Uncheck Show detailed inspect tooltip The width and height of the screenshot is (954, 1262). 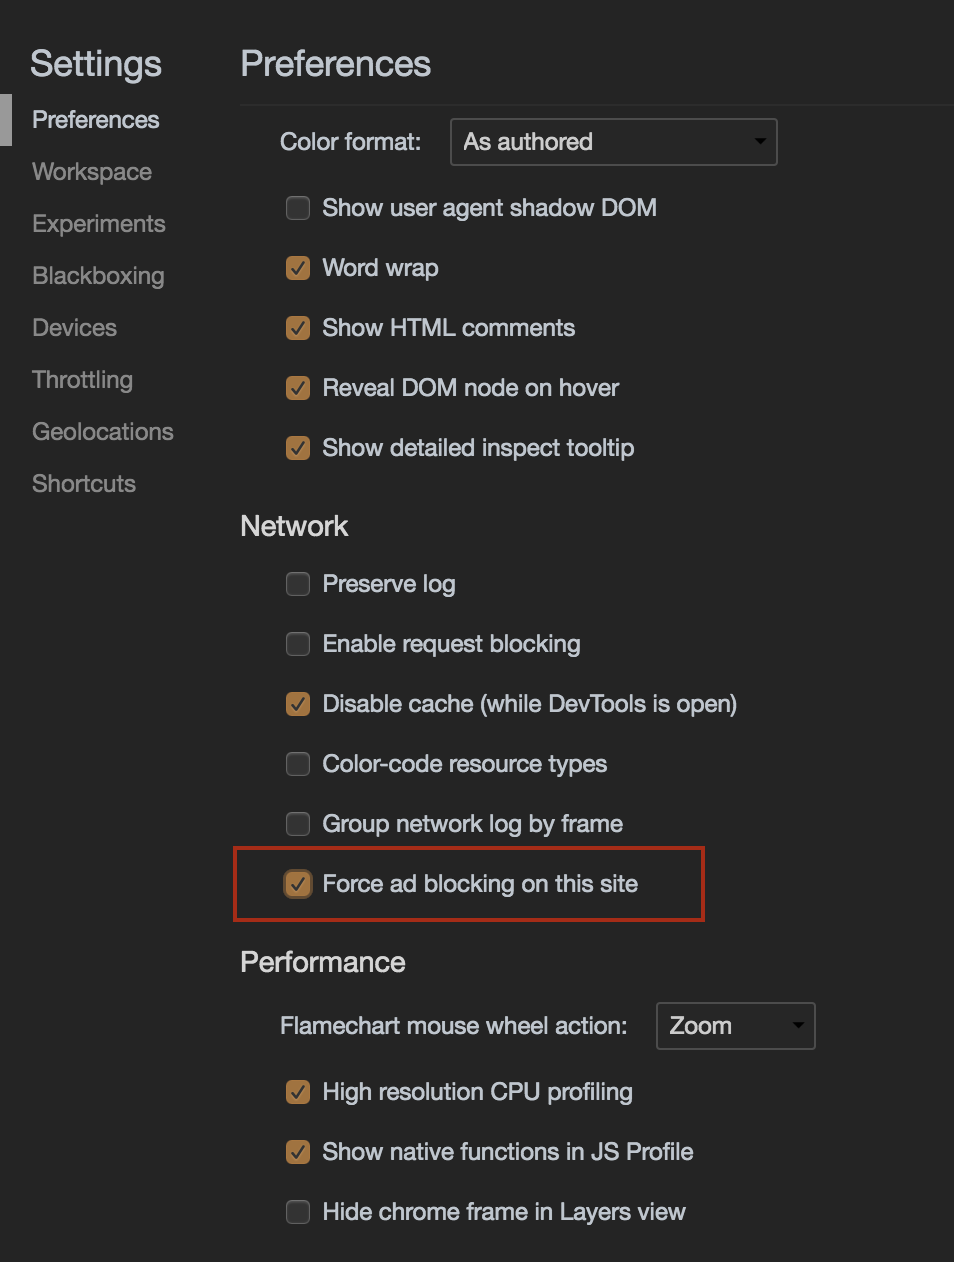298,448
